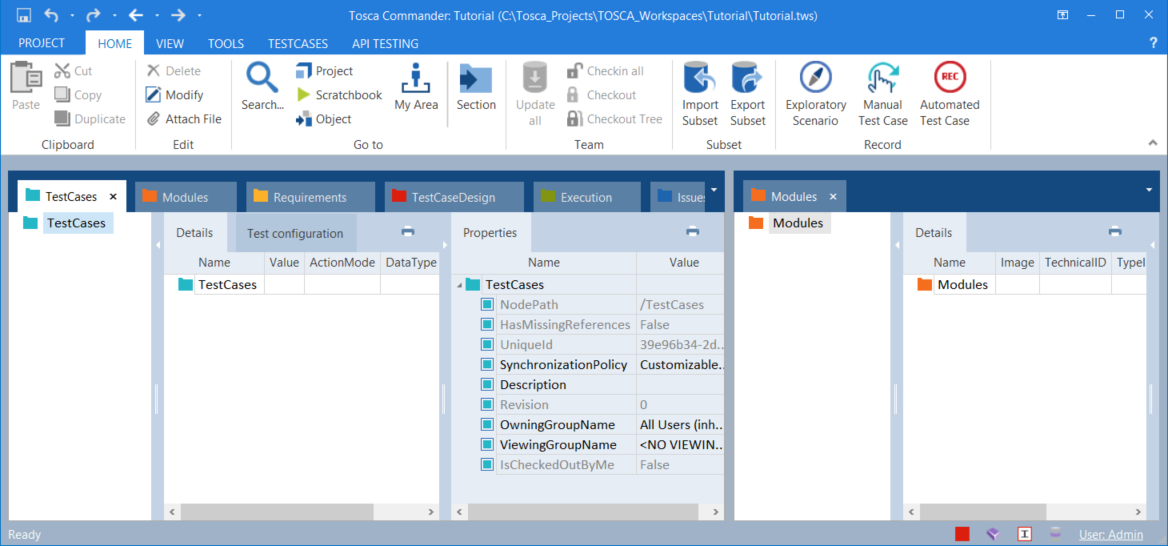Open the Back navigation dropdown arrow
Image resolution: width=1168 pixels, height=546 pixels.
157,16
